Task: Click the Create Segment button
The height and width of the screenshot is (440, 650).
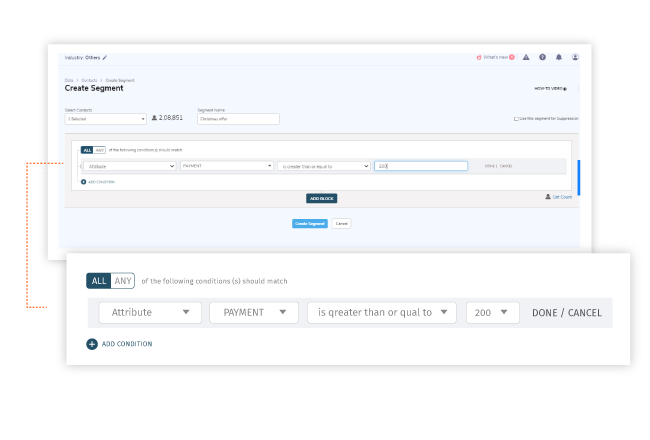Action: (x=310, y=224)
